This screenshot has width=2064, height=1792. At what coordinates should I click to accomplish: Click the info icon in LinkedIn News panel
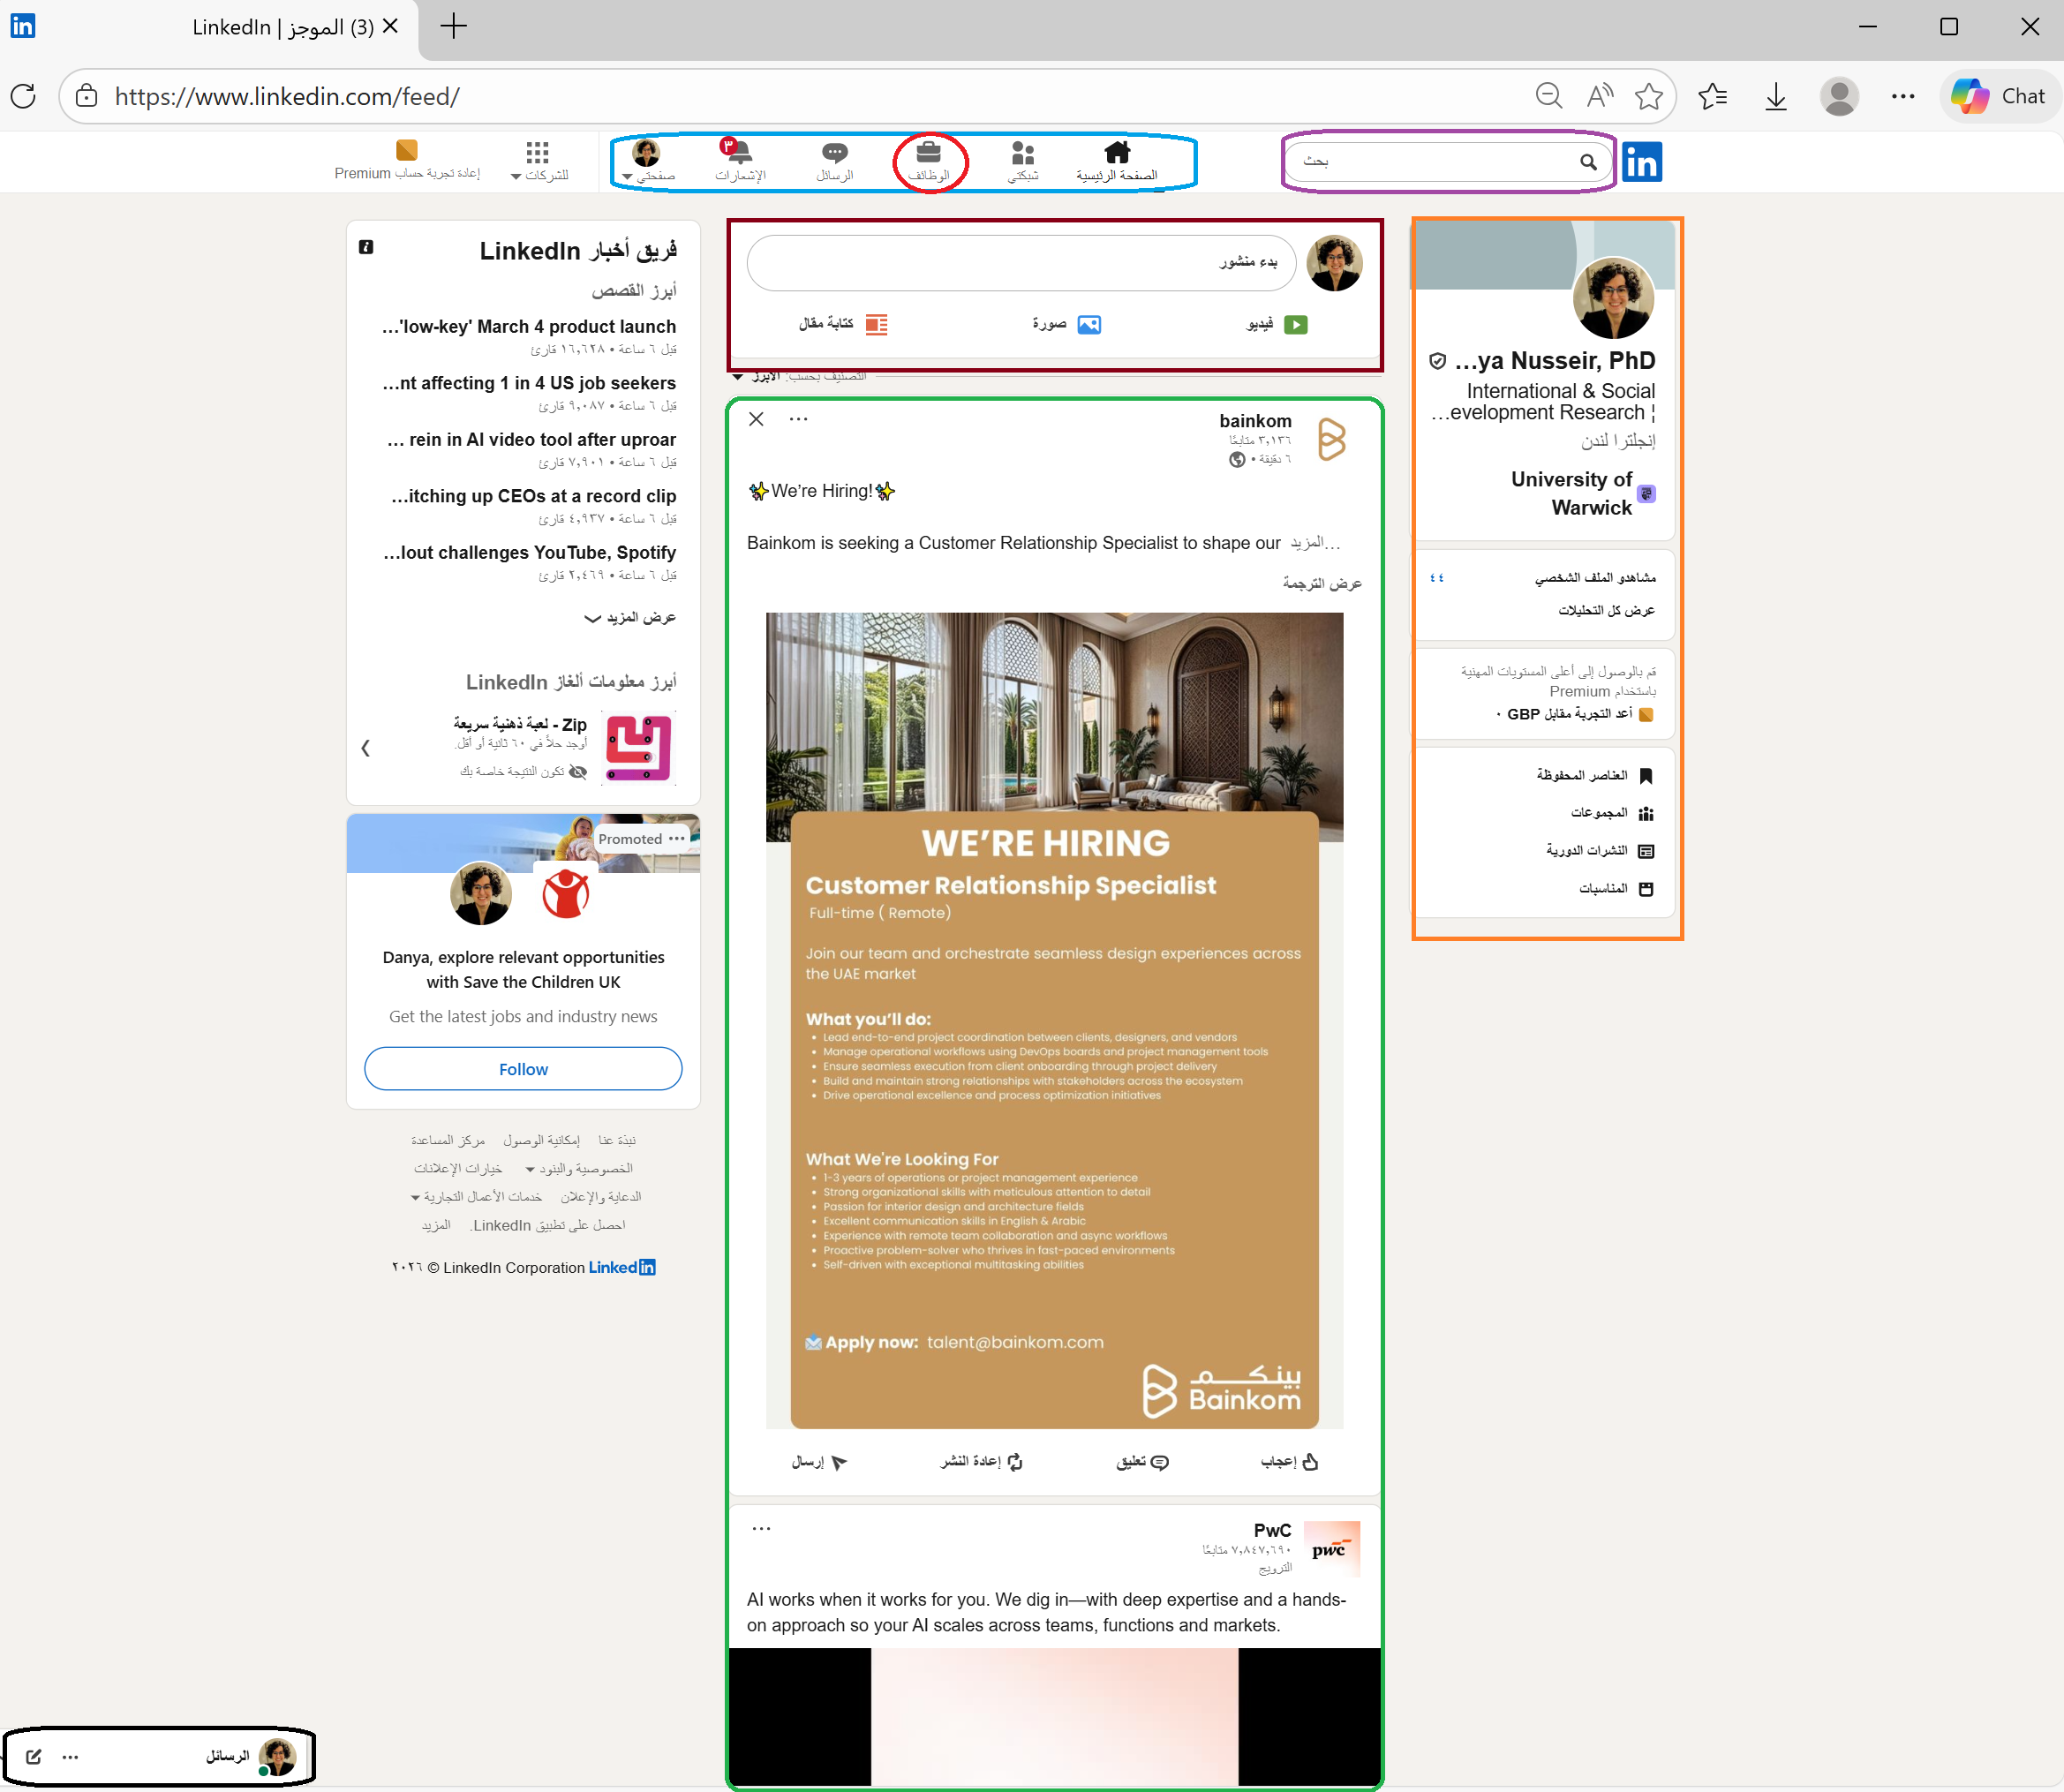(366, 247)
